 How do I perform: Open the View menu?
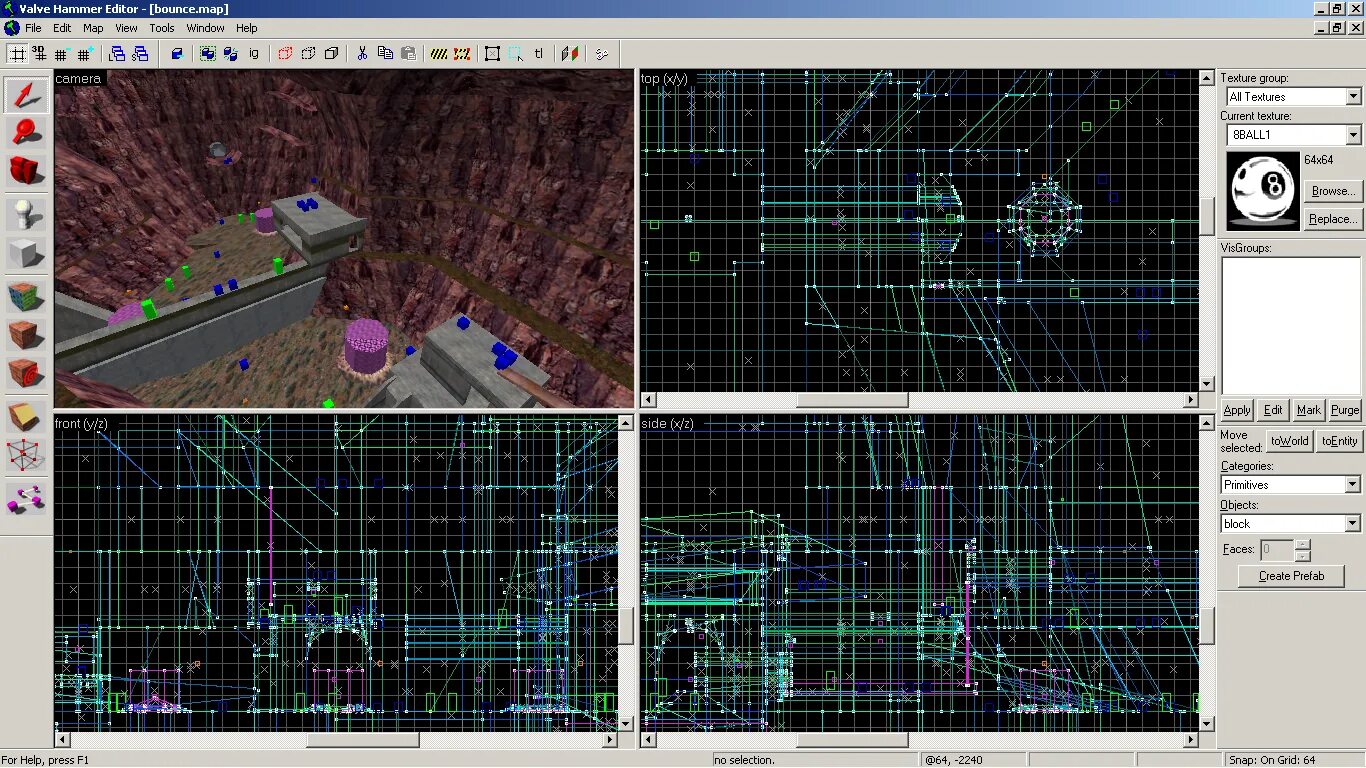126,28
